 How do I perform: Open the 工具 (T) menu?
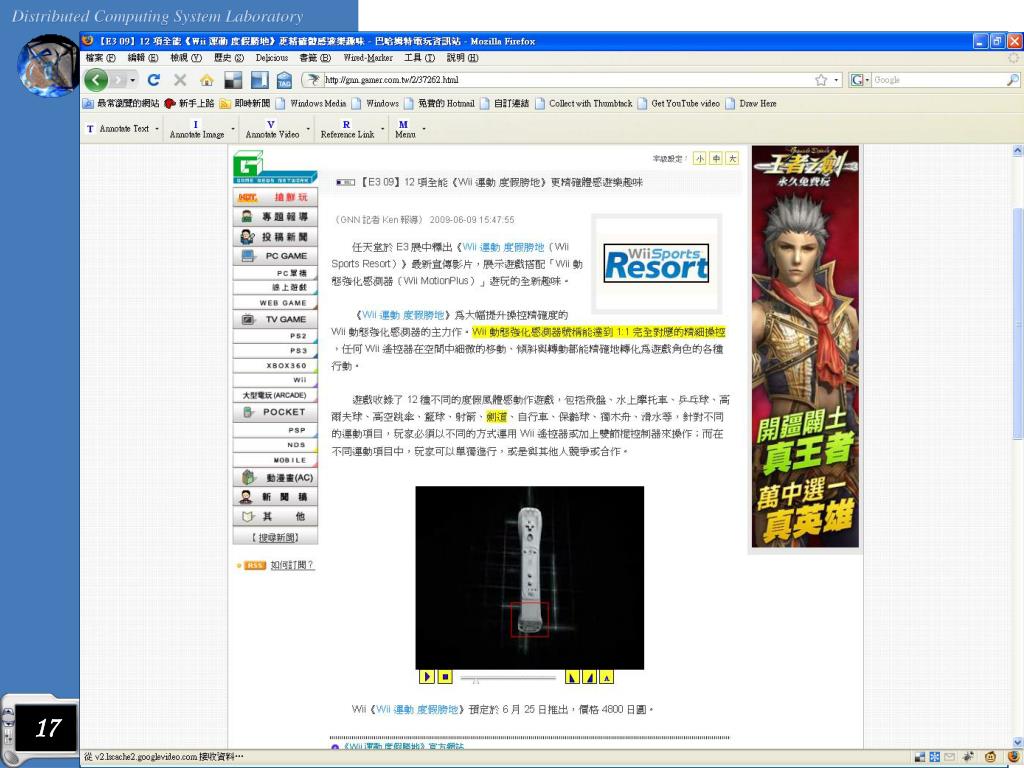click(x=419, y=57)
